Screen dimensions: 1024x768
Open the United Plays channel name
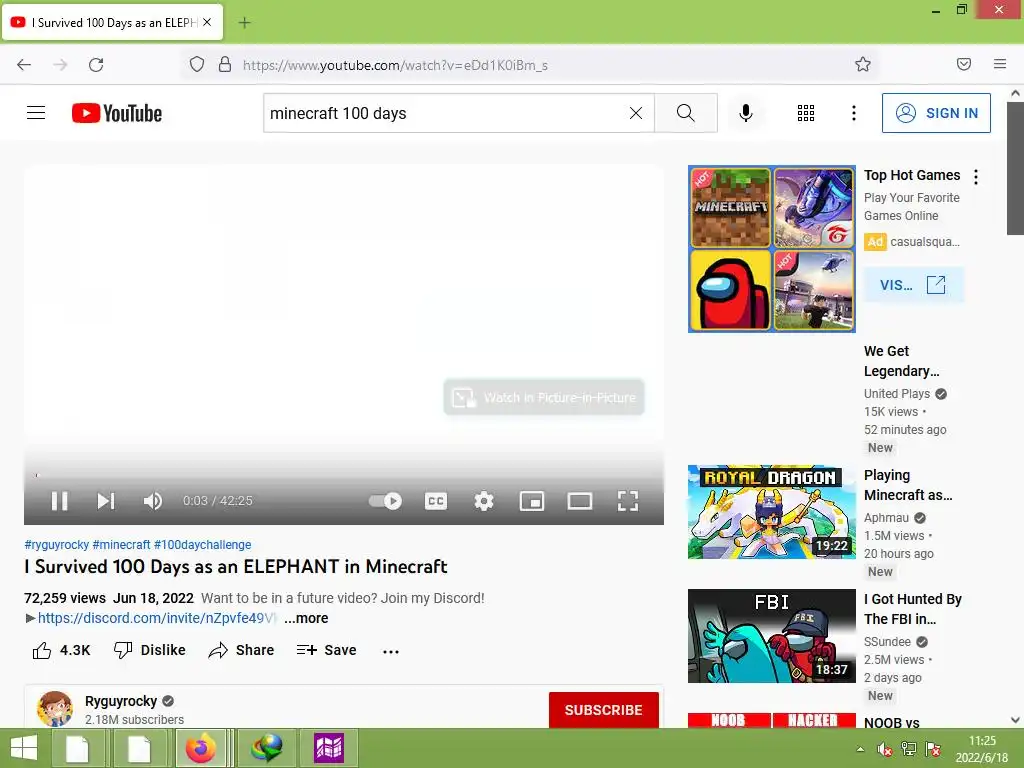pos(897,394)
